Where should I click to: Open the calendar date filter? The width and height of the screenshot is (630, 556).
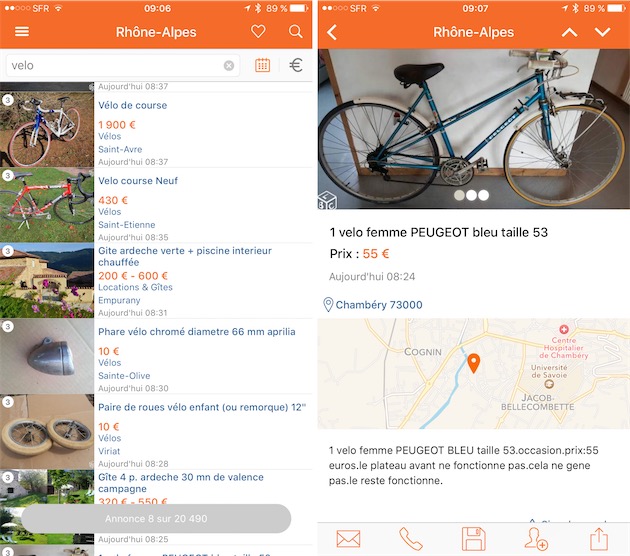[x=262, y=65]
